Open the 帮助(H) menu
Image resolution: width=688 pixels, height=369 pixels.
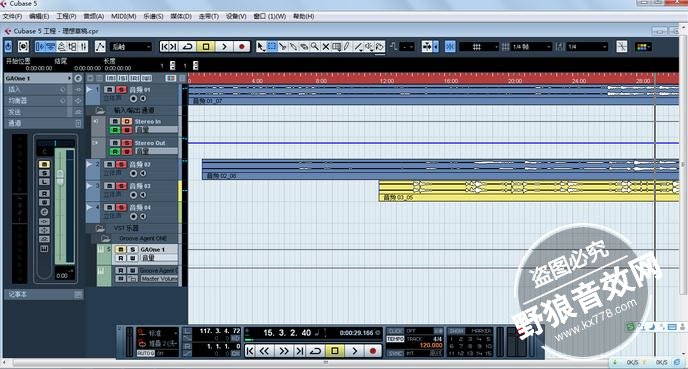pyautogui.click(x=304, y=16)
